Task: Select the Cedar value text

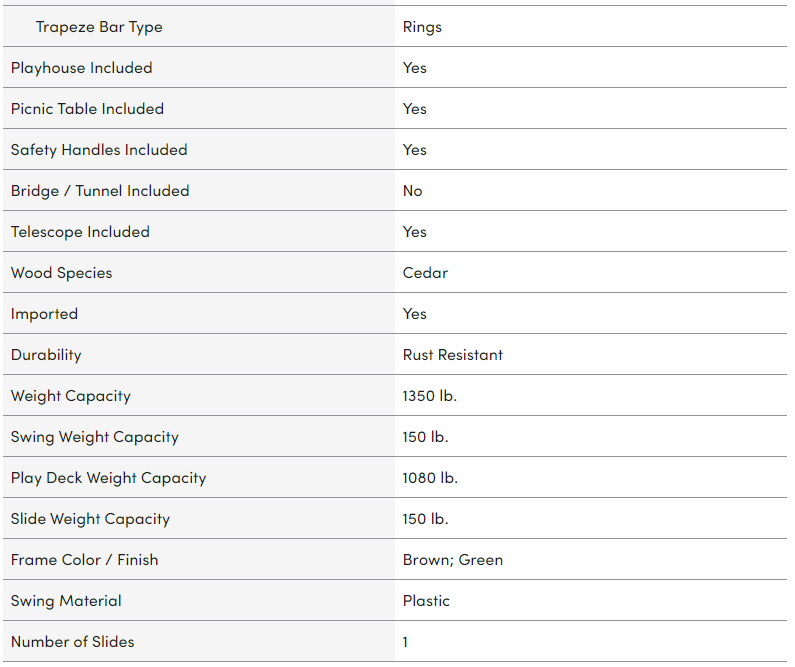Action: (425, 273)
